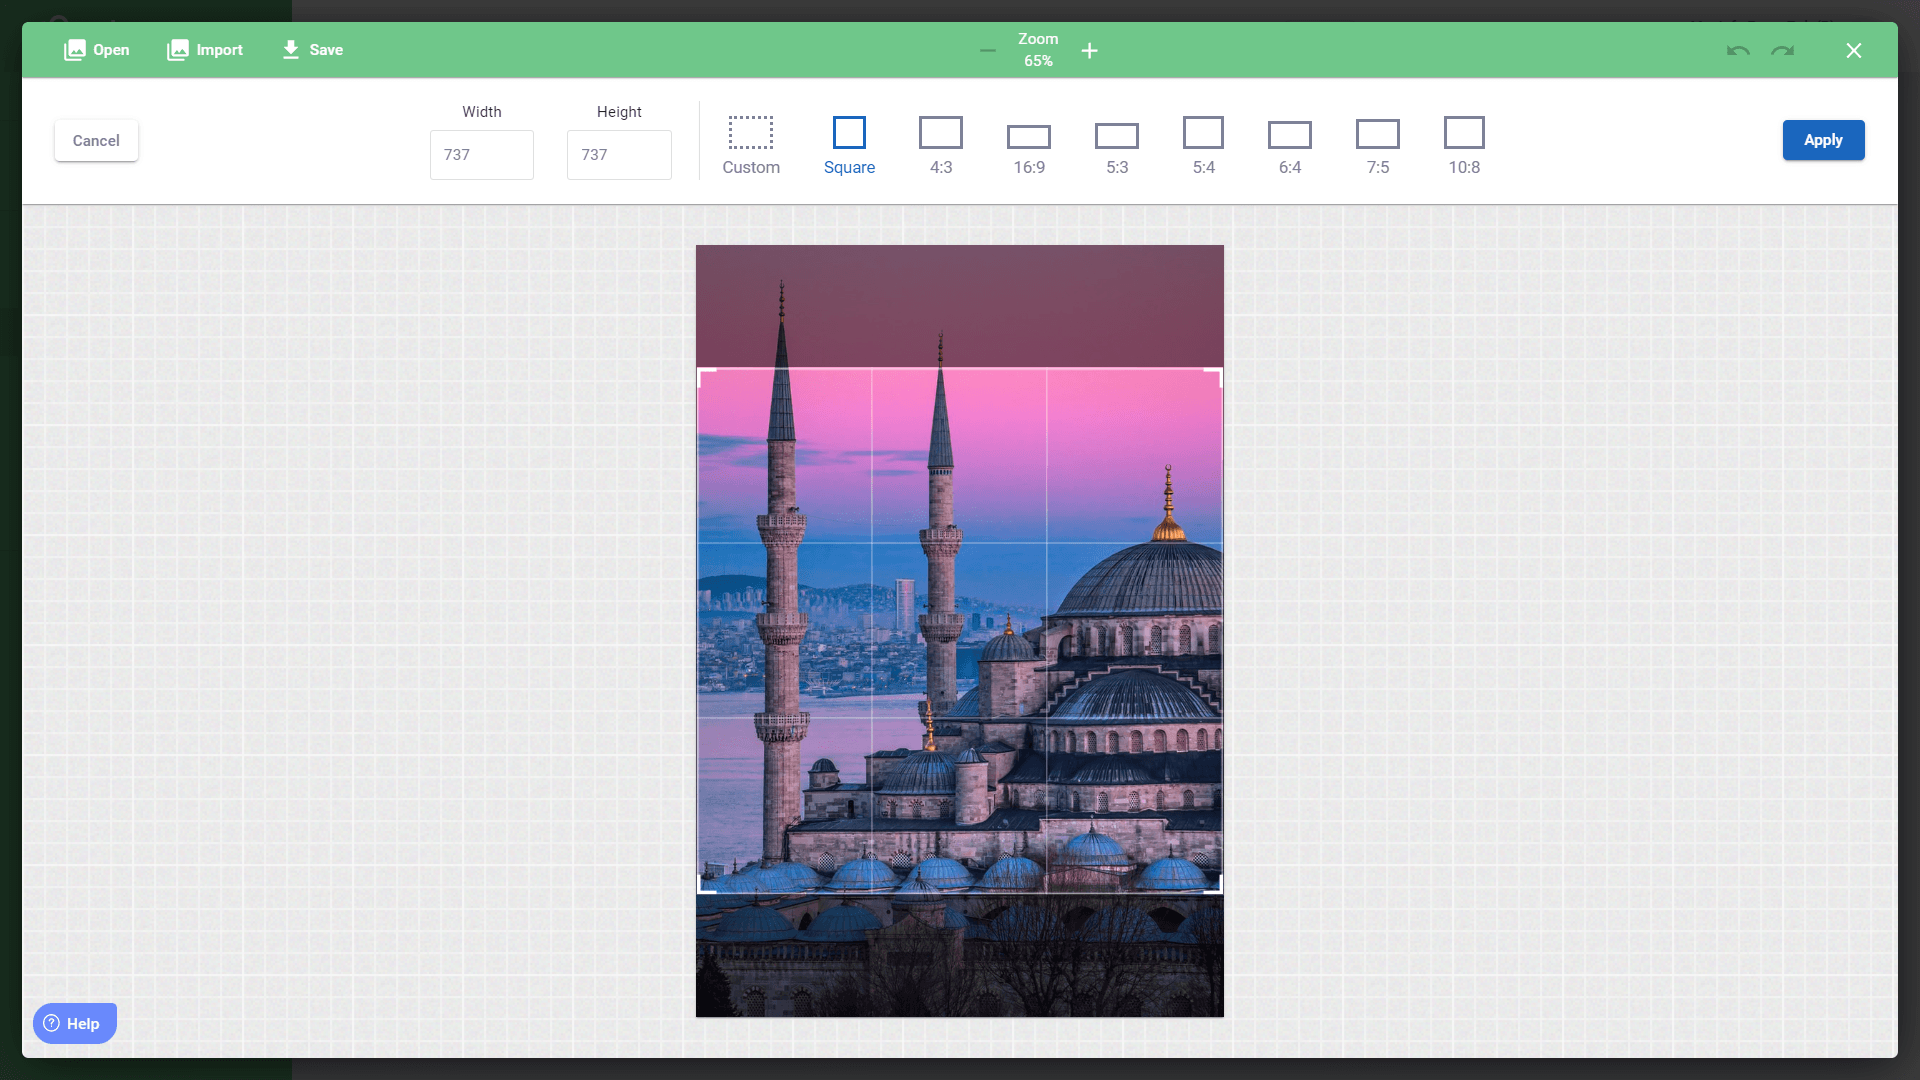This screenshot has height=1080, width=1920.
Task: Click the zoom in plus icon
Action: 1090,50
